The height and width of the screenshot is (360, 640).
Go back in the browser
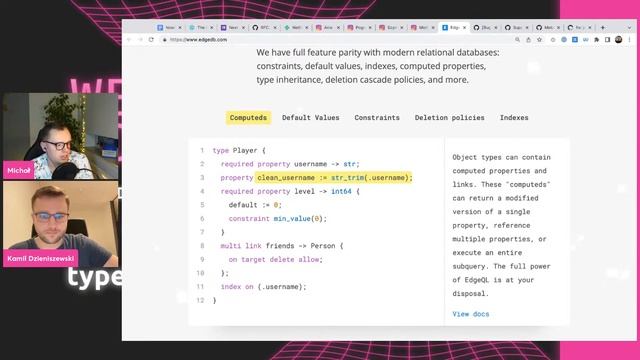(x=129, y=40)
